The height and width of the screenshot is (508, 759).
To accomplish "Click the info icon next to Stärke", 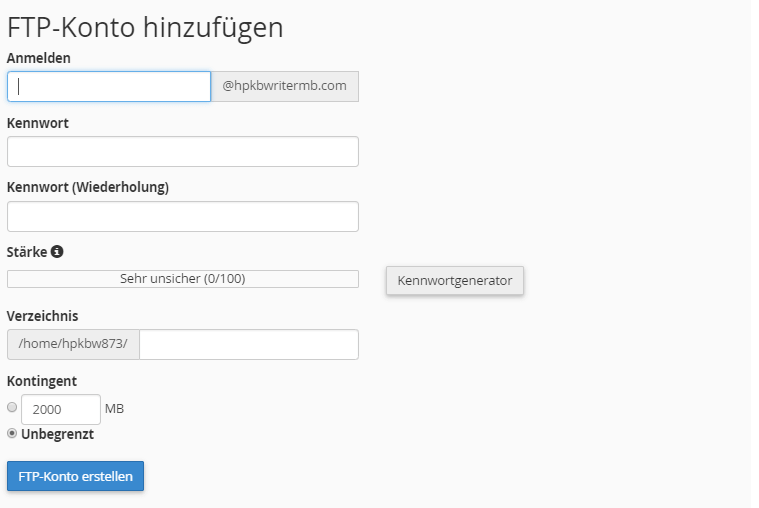I will click(x=57, y=252).
